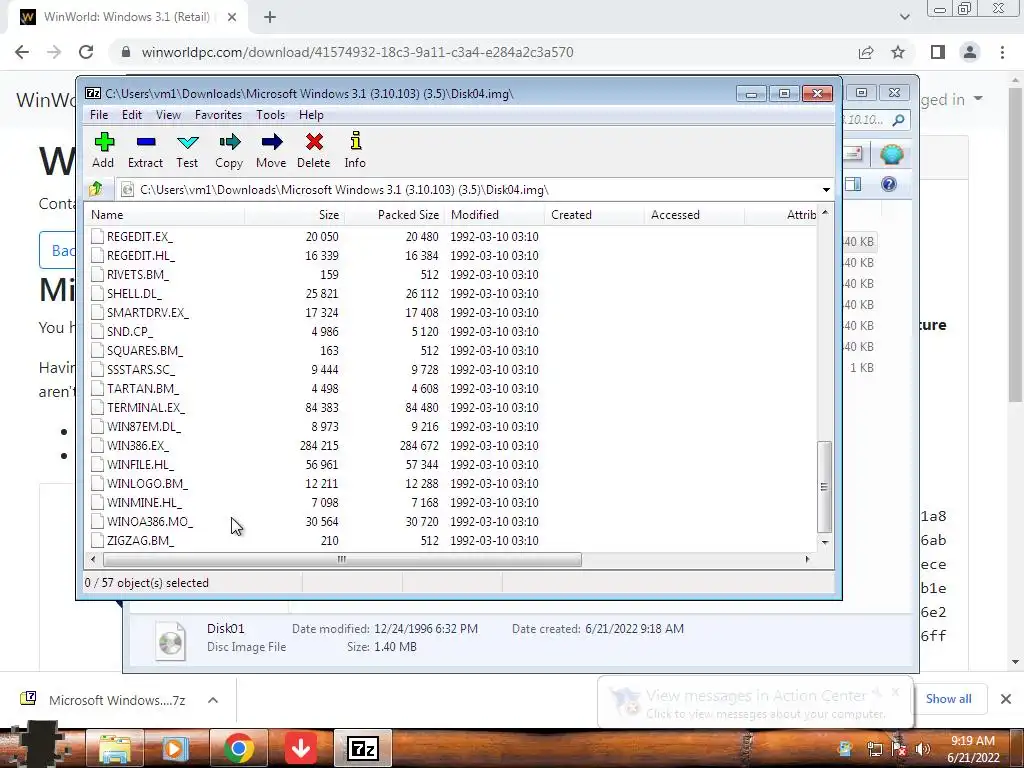Open Windows Explorer taskbar icon
1024x768 pixels.
pos(115,748)
